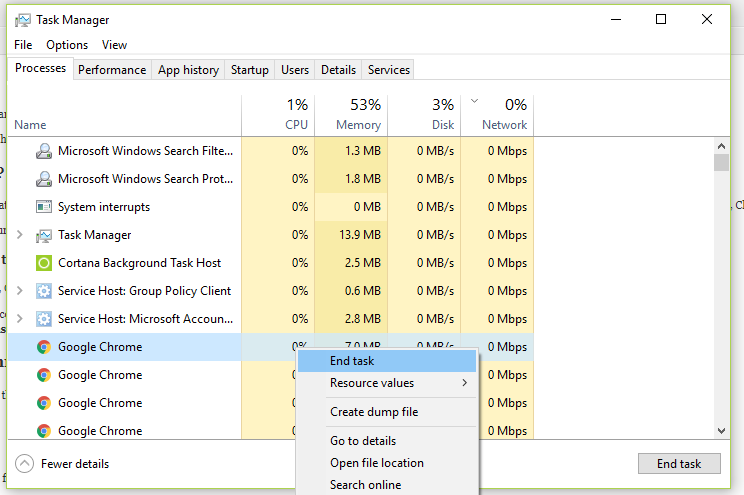
Task: Expand Service Host: Microsoft Account group
Action: 19,318
